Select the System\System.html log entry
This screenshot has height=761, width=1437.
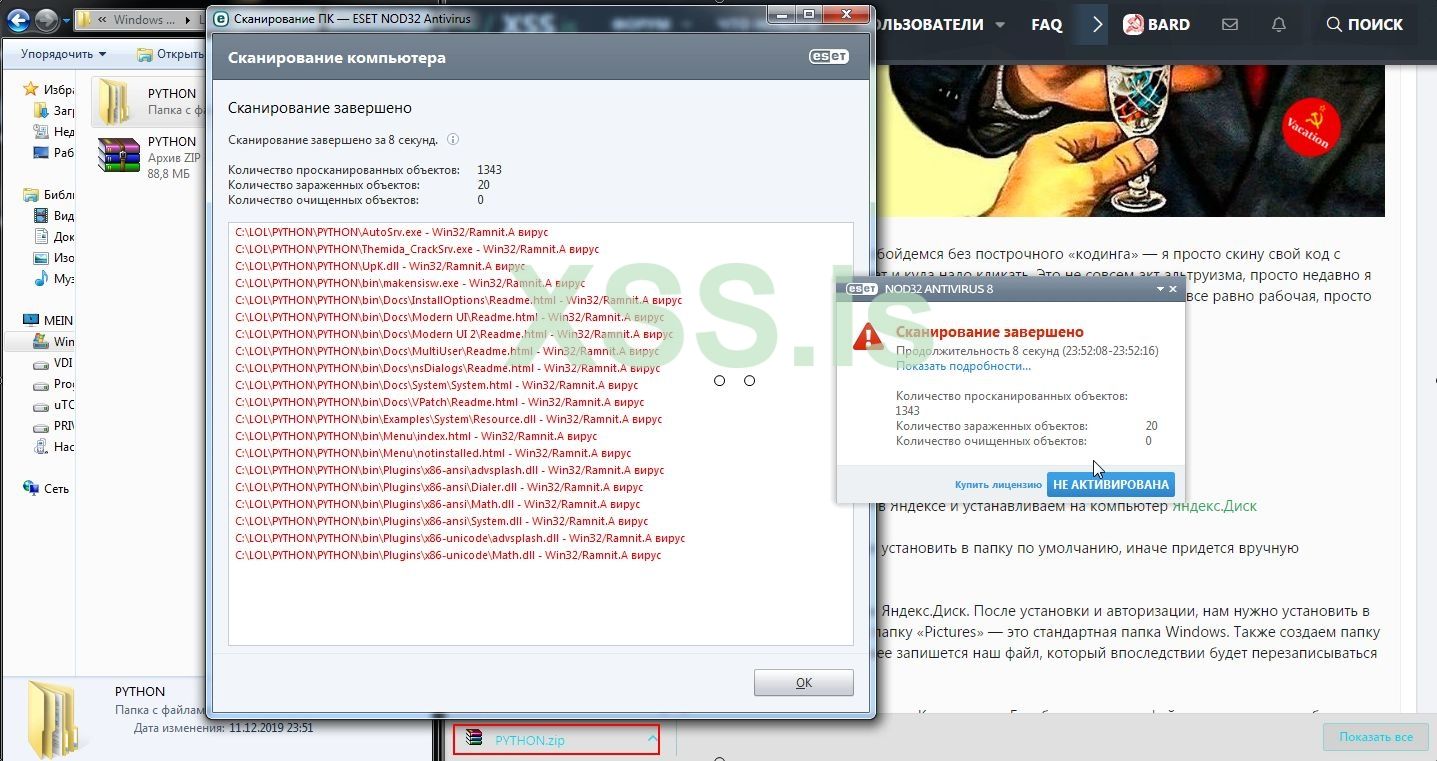point(437,385)
